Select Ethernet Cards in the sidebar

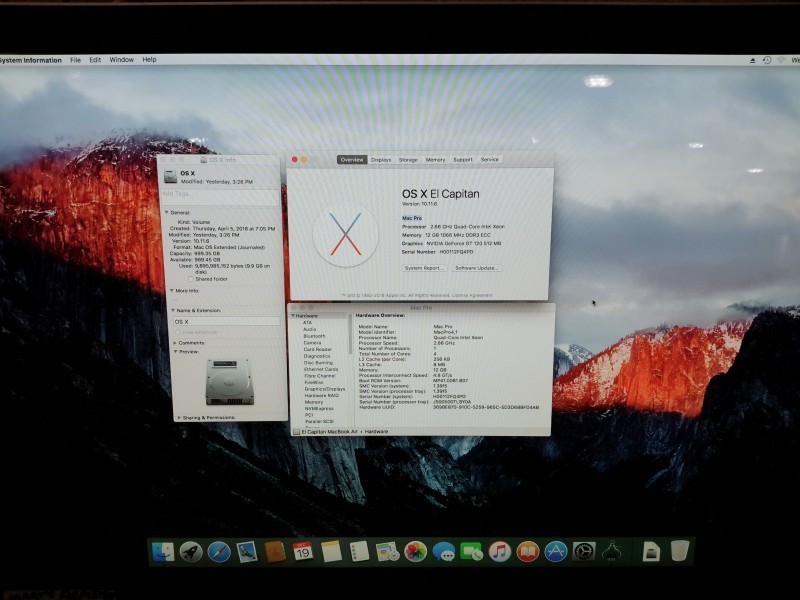(x=321, y=369)
